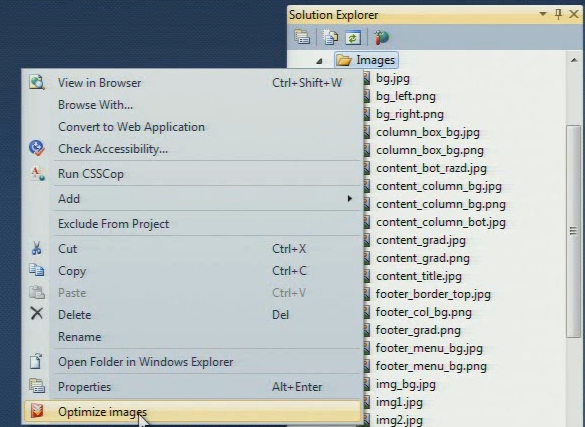
Task: Toggle the auto-hide pin on Solution Explorer
Action: coord(559,15)
